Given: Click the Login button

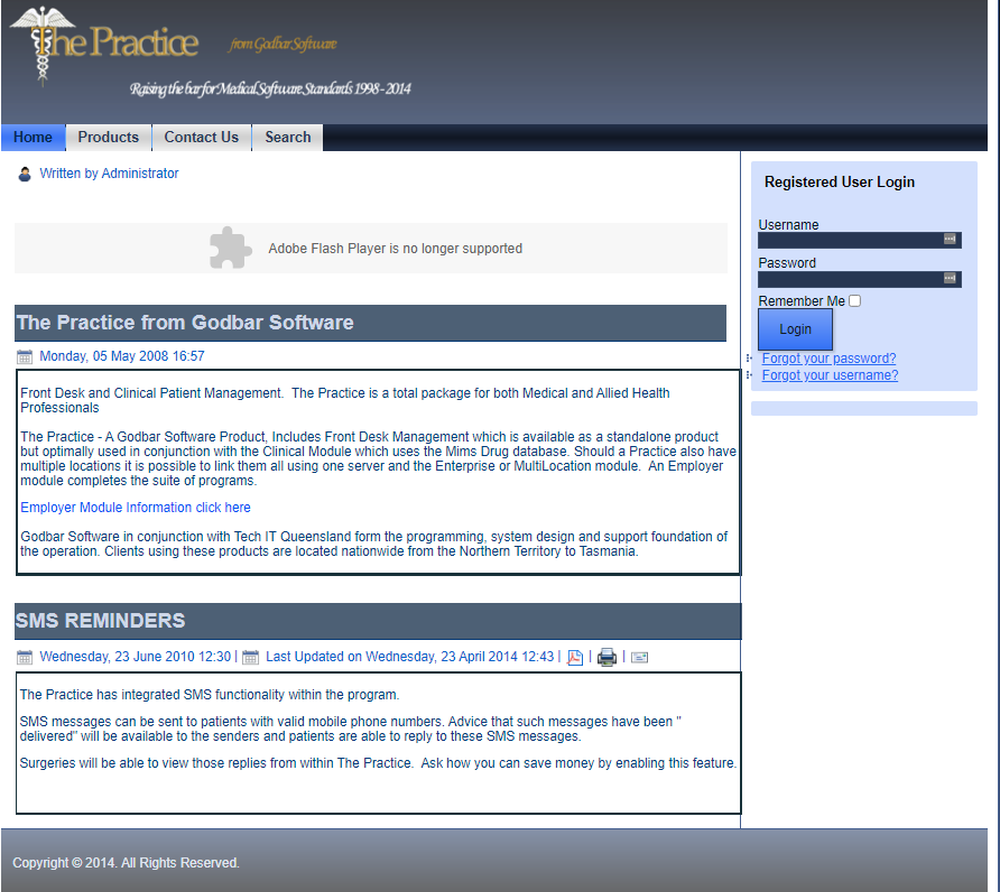Looking at the screenshot, I should click(795, 329).
